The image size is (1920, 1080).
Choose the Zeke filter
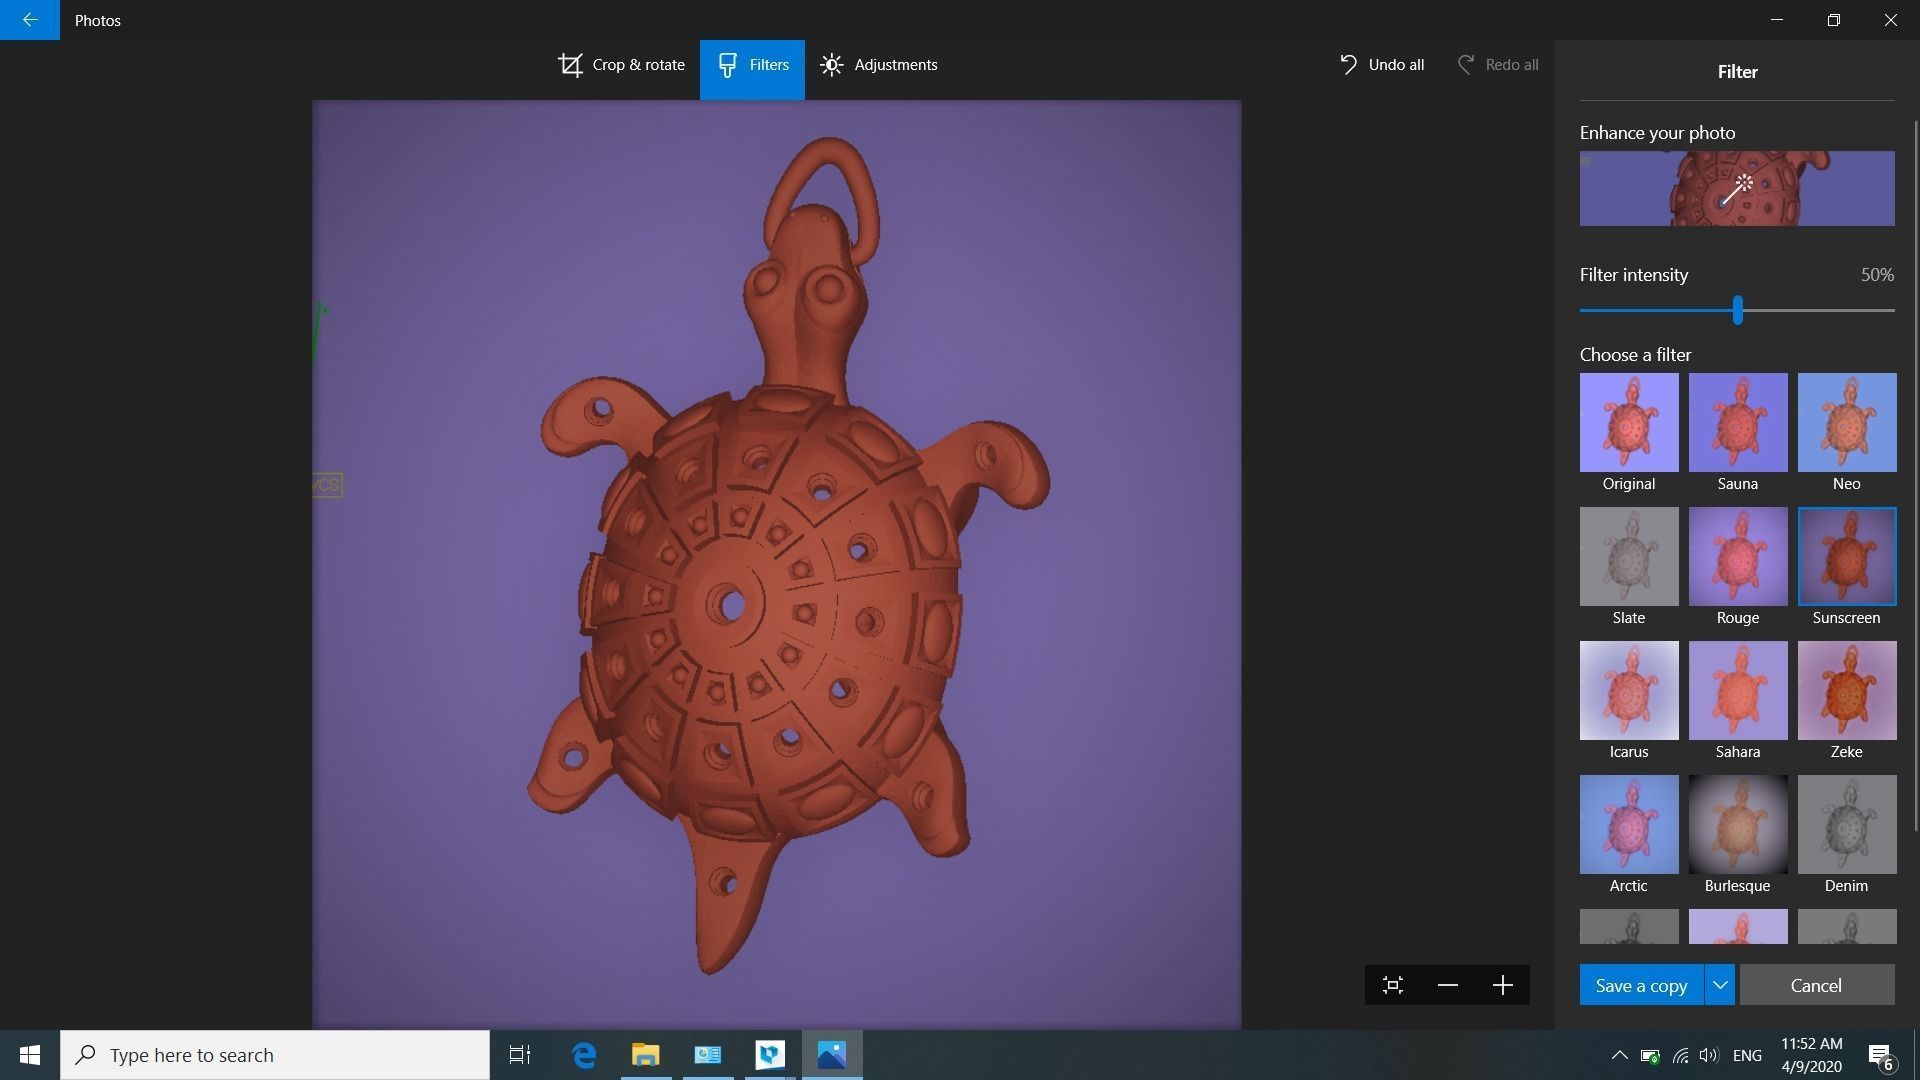1847,690
